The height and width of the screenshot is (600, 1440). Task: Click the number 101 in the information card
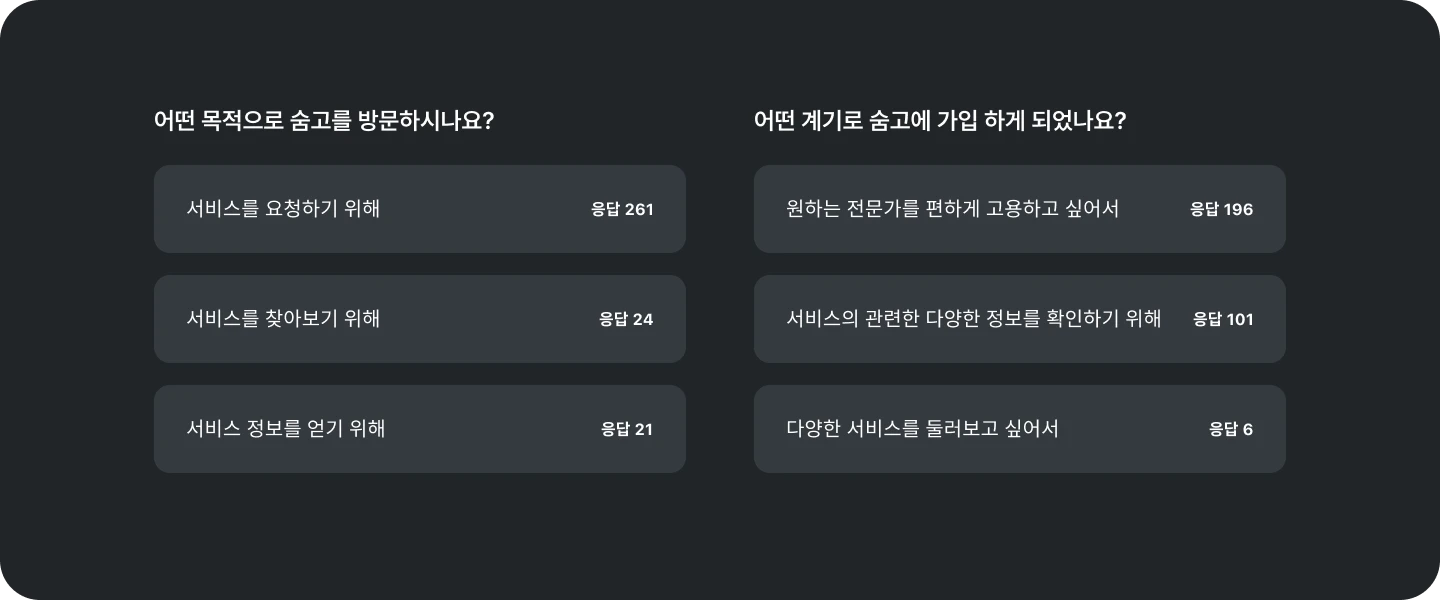click(1239, 319)
